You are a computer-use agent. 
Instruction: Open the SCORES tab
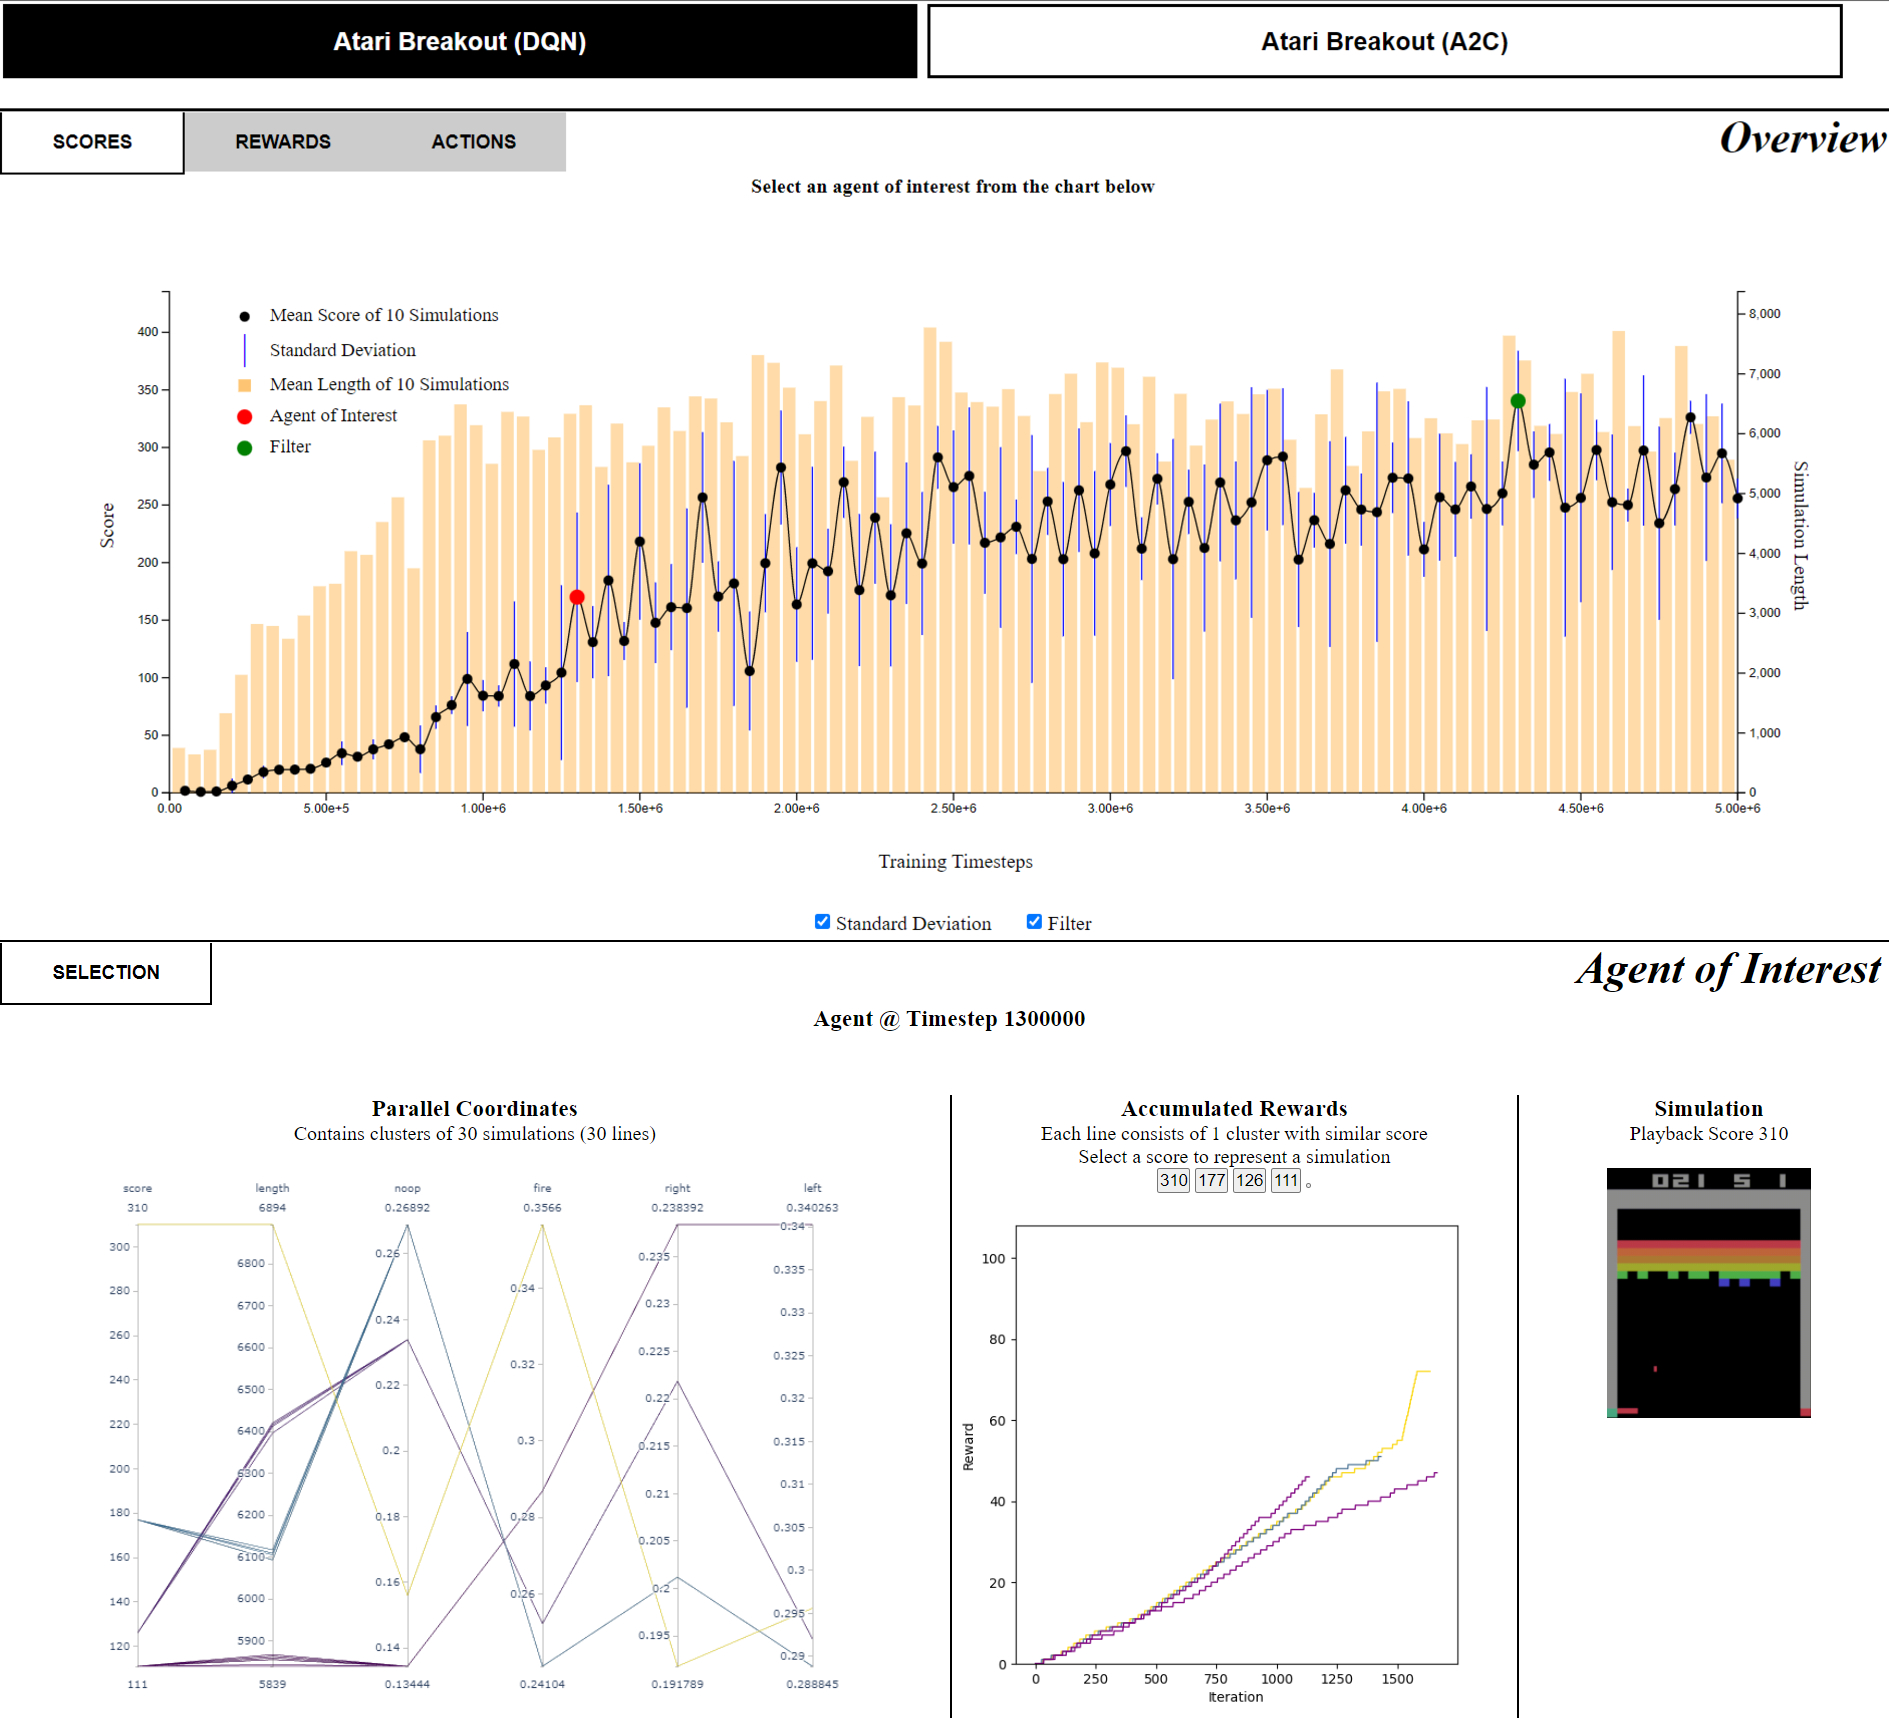point(92,142)
